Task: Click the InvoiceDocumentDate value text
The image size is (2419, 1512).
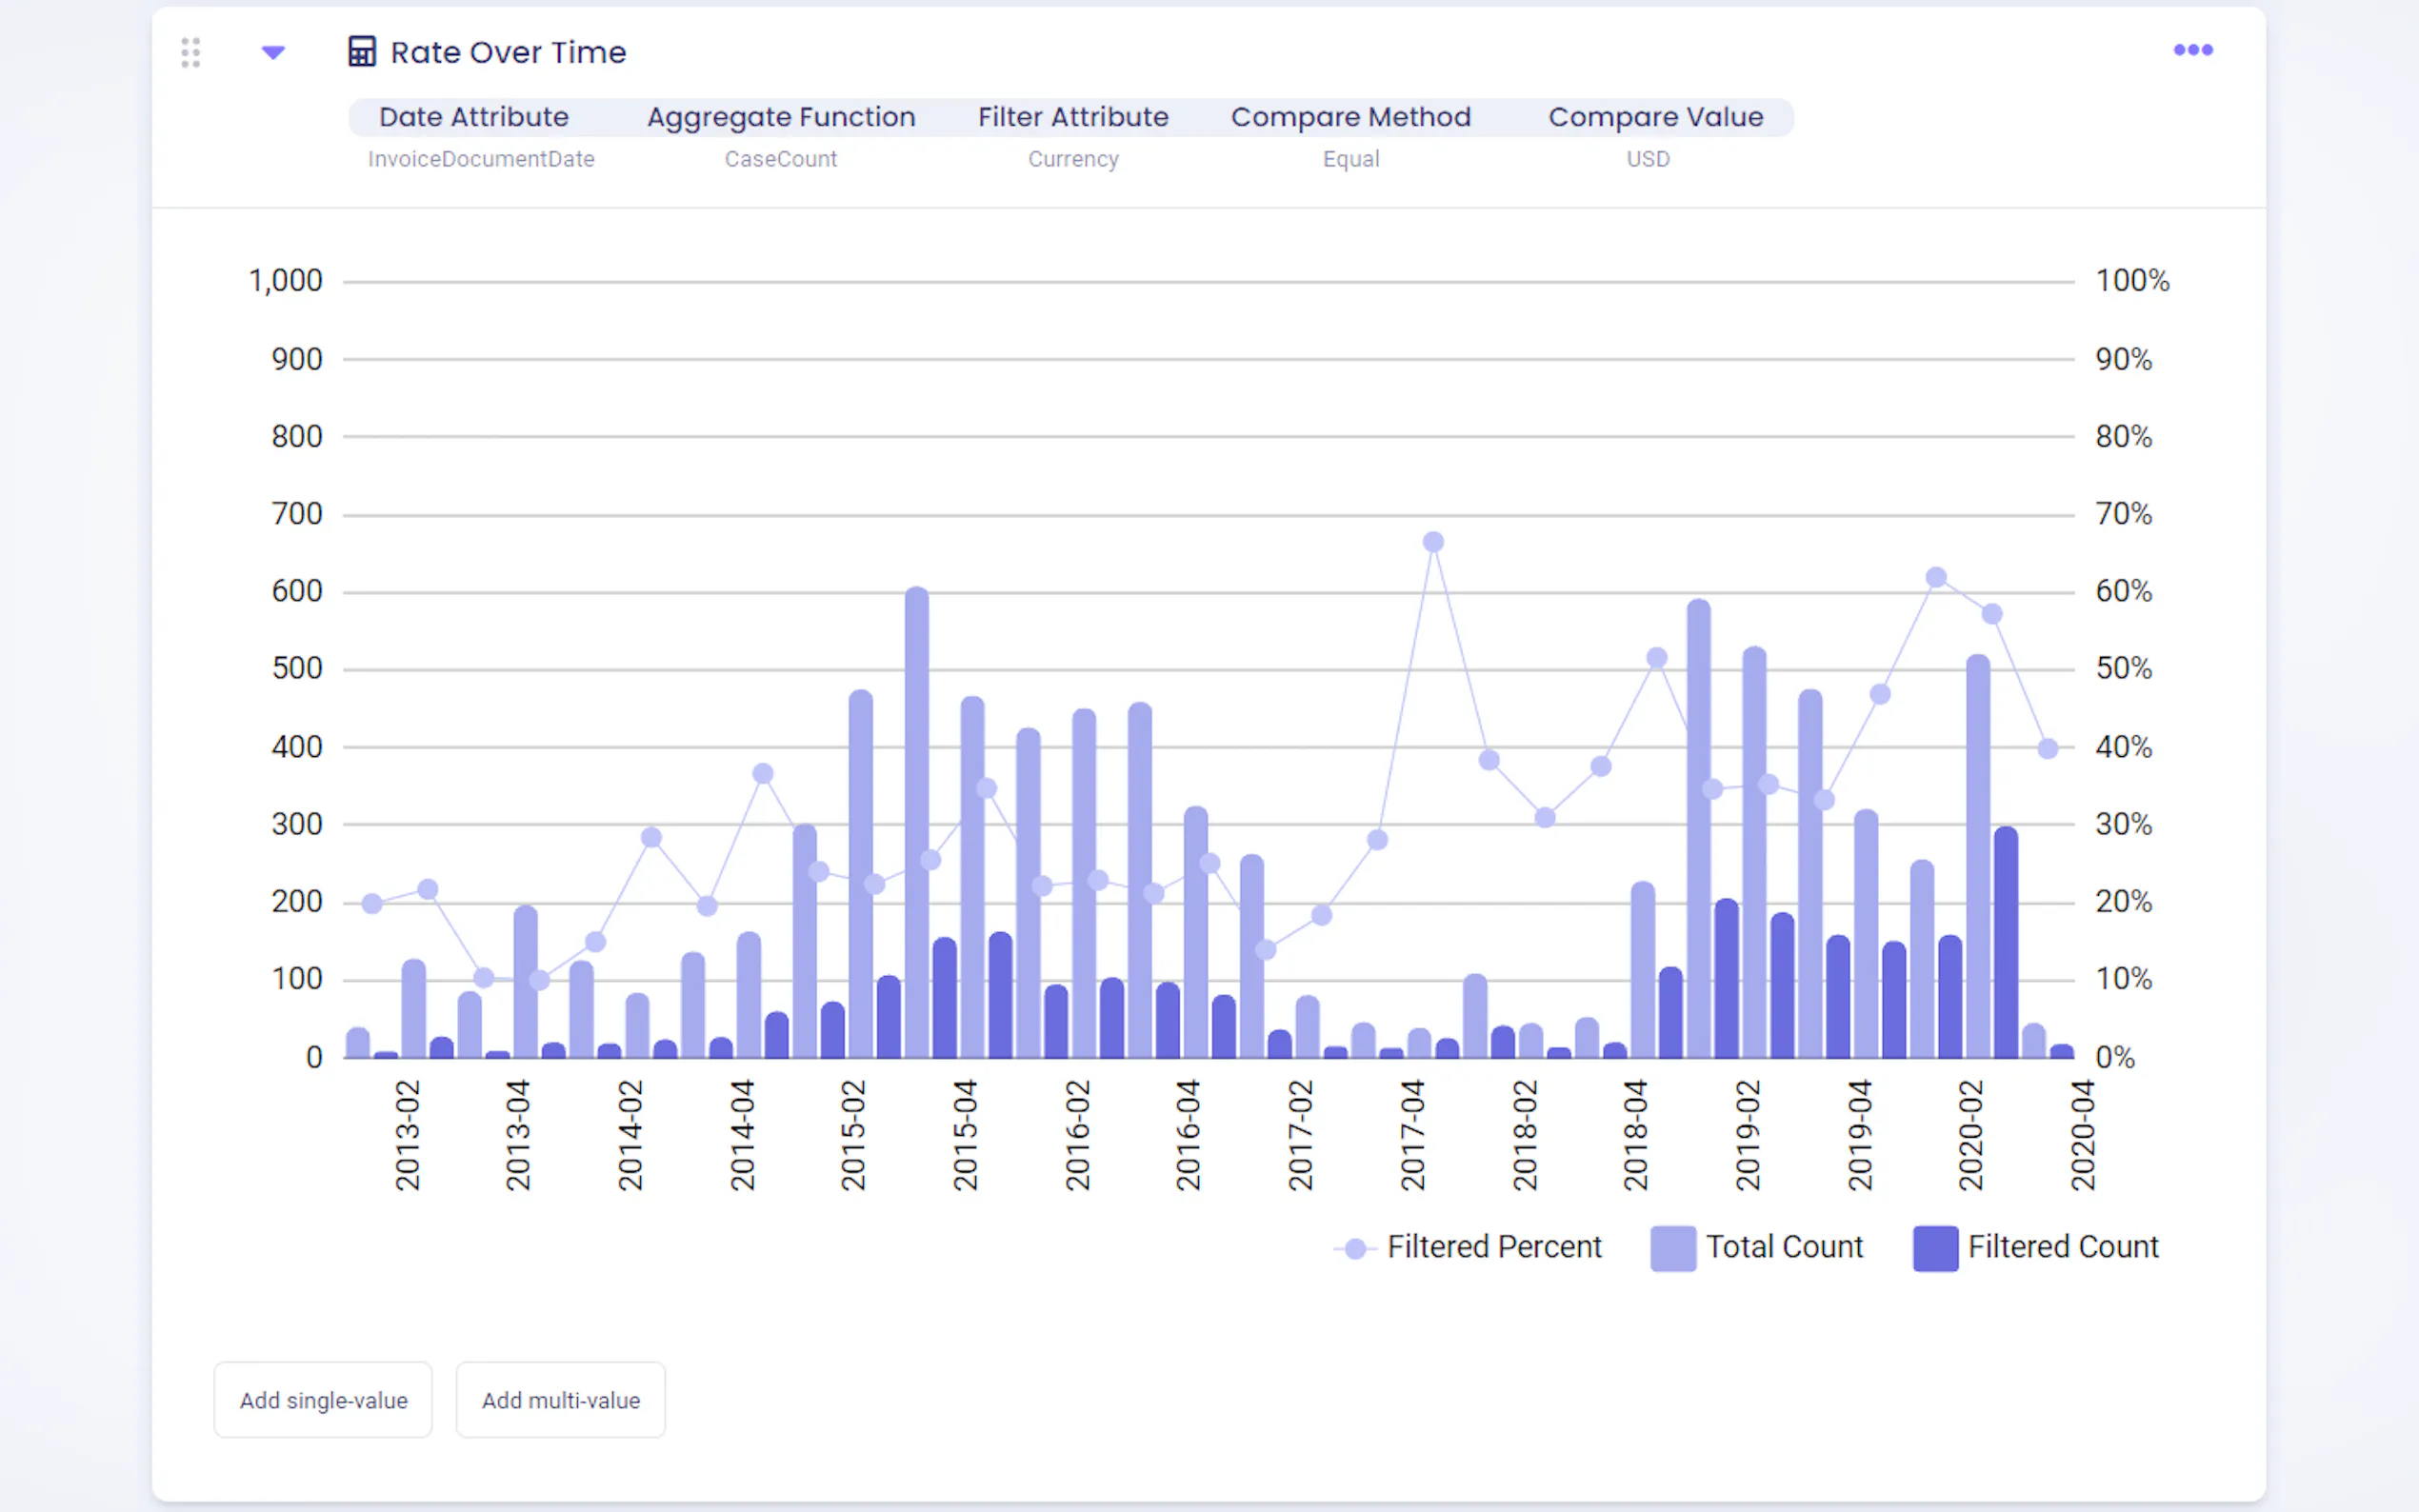Action: (x=481, y=159)
